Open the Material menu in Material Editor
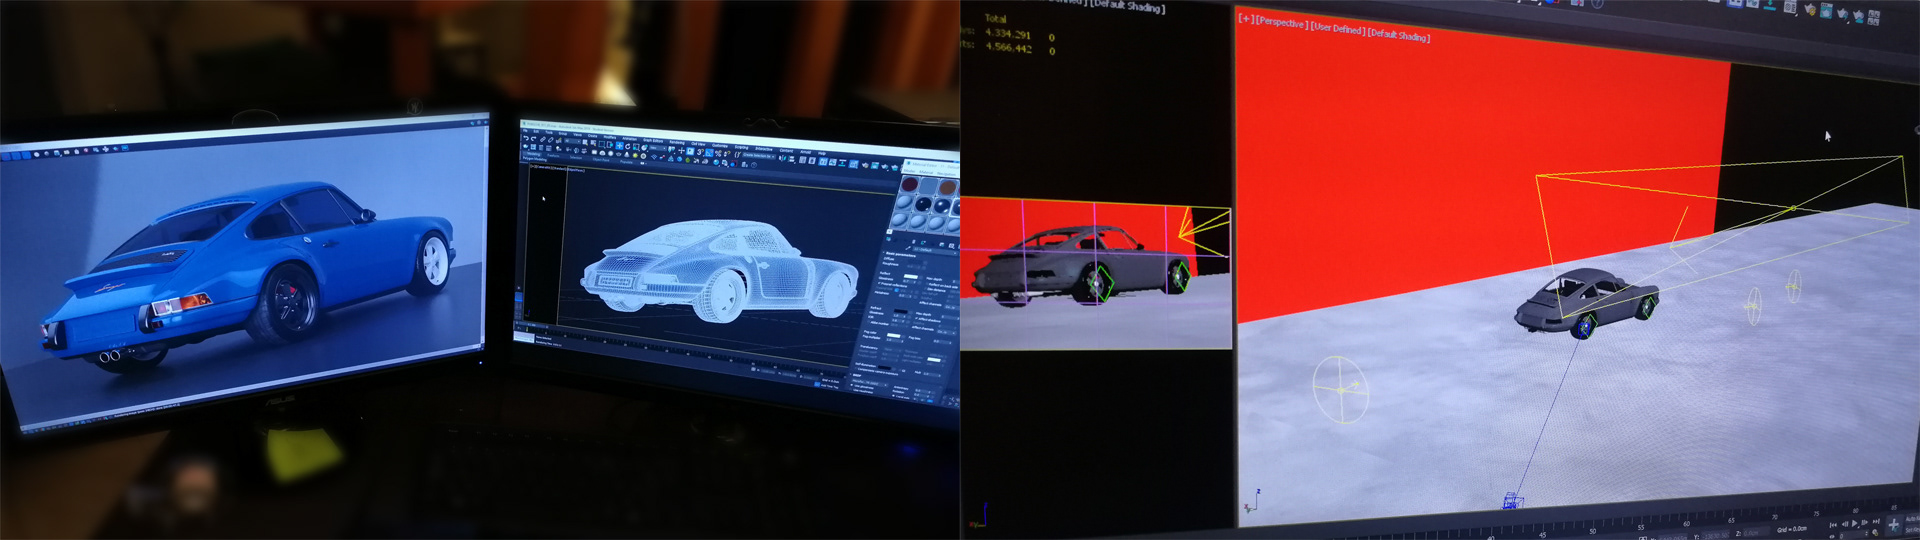The height and width of the screenshot is (540, 1920). point(926,173)
